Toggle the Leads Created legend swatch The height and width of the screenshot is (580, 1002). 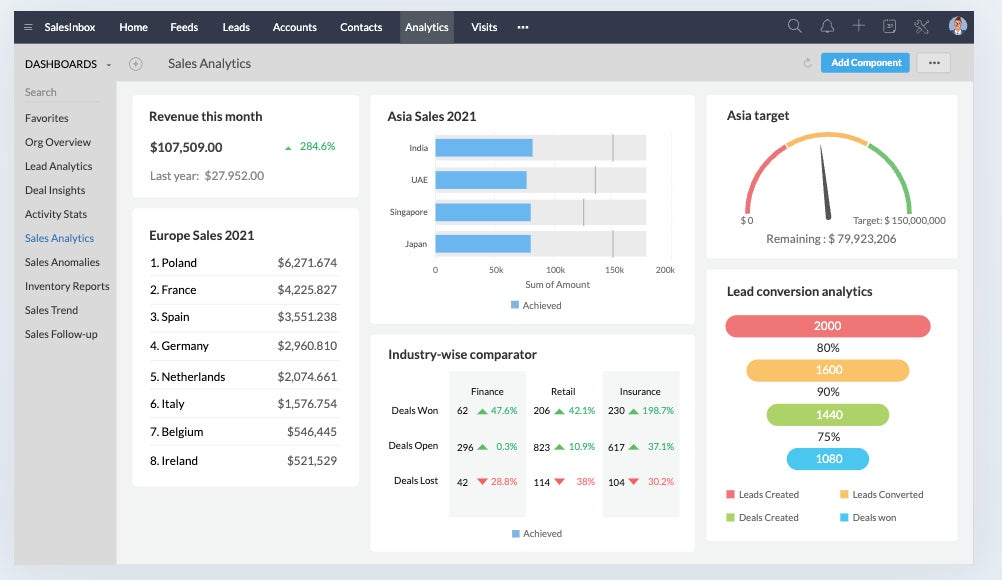coord(730,494)
